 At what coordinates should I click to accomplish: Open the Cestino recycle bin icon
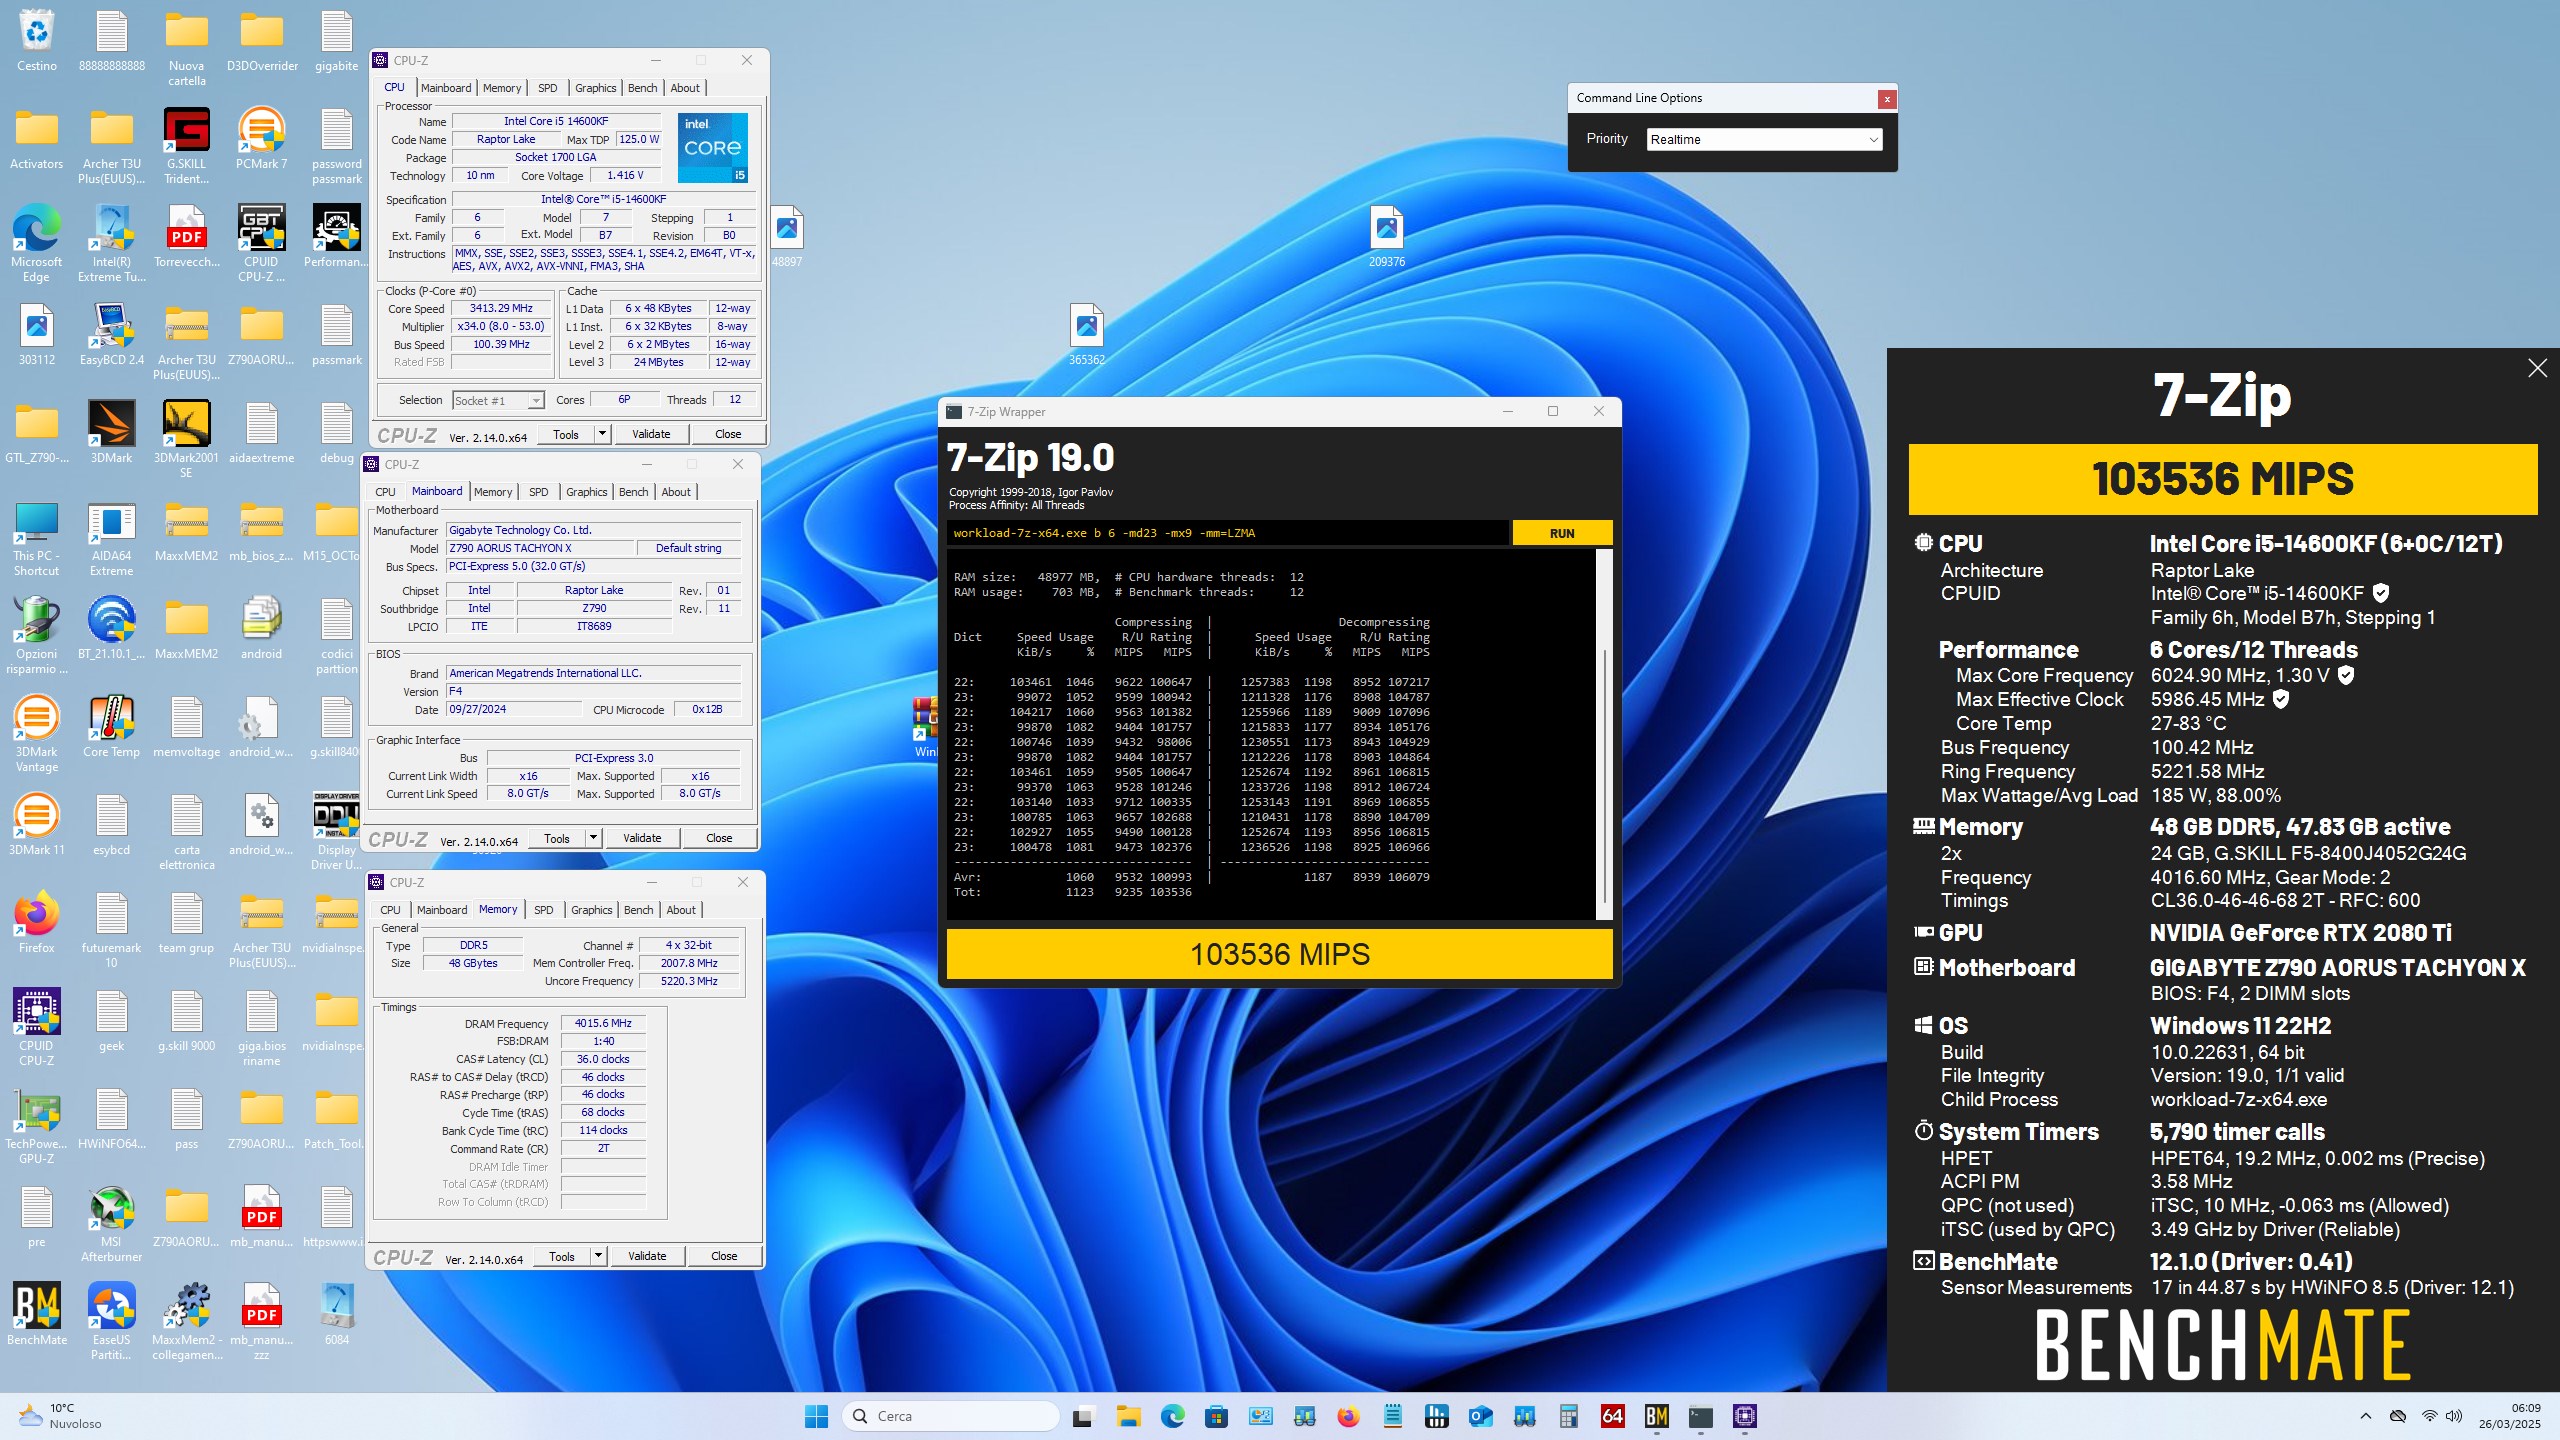point(37,42)
